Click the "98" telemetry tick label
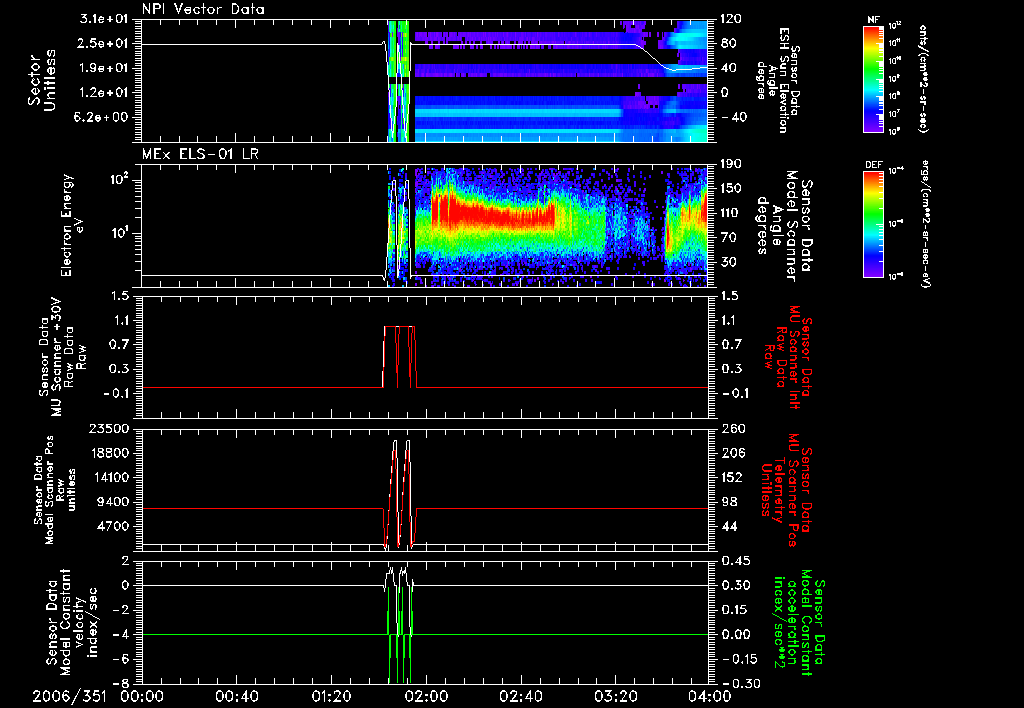Screen dimensions: 1024x708 click(x=729, y=502)
